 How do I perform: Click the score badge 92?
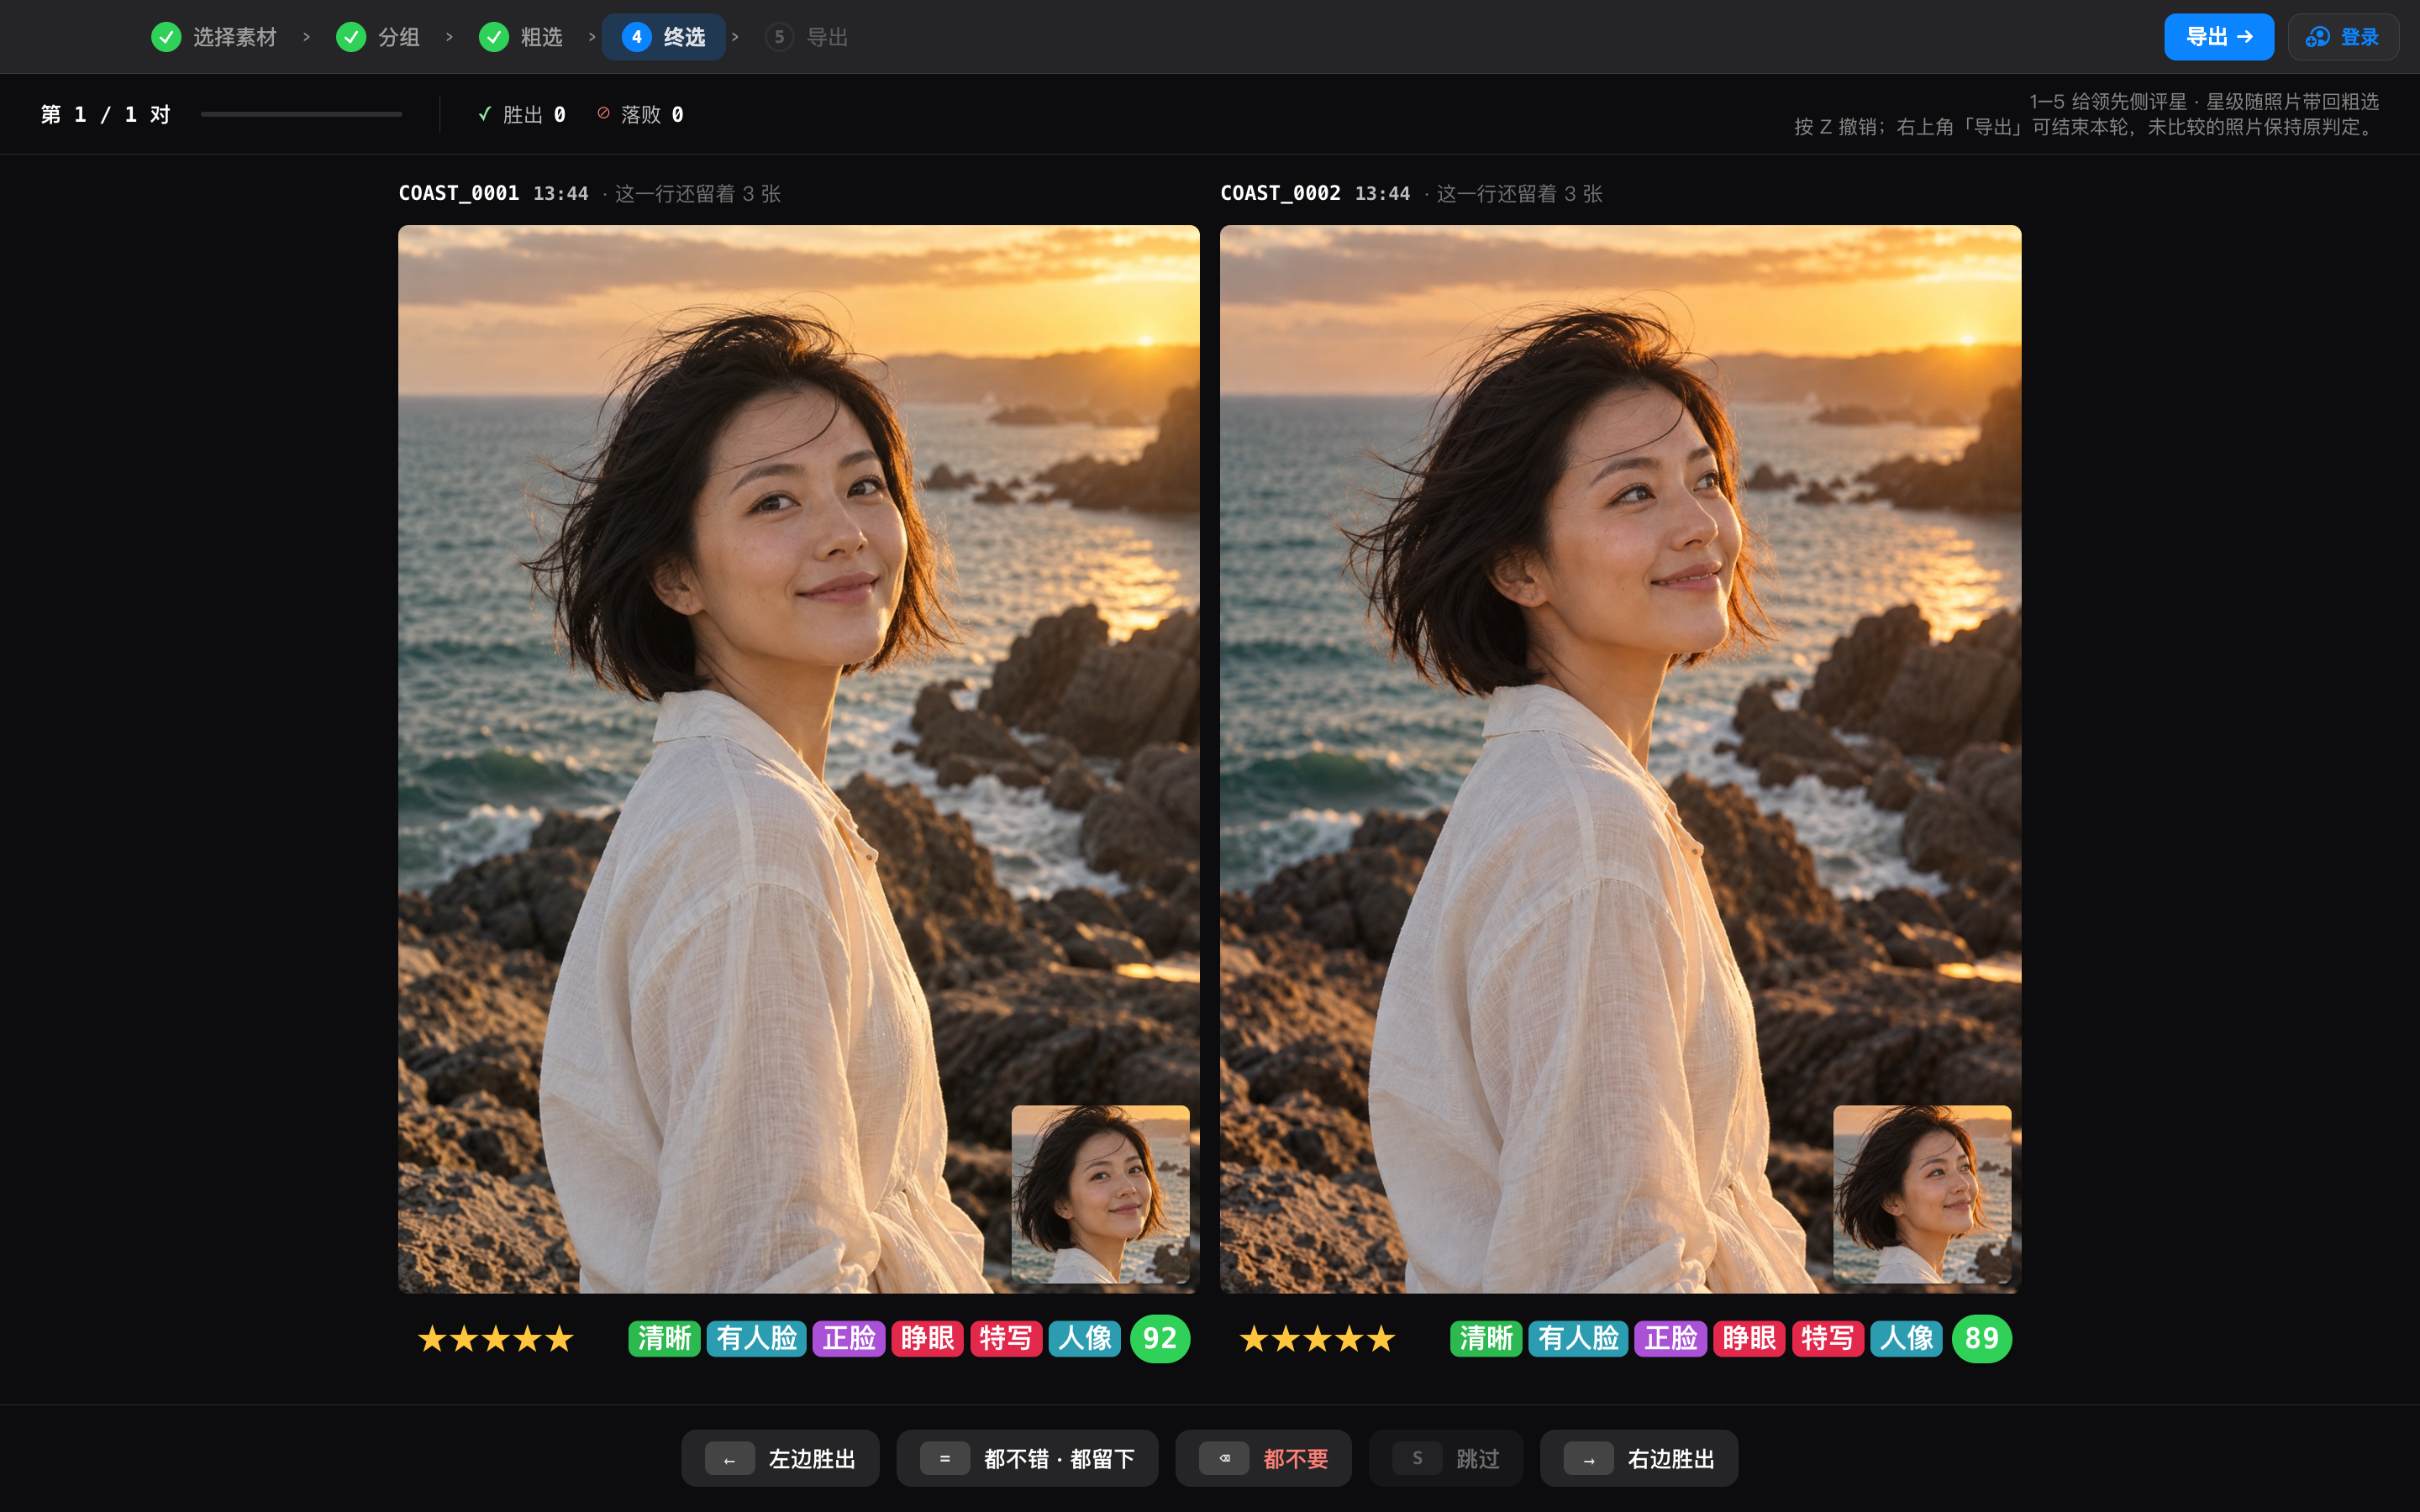click(1160, 1339)
